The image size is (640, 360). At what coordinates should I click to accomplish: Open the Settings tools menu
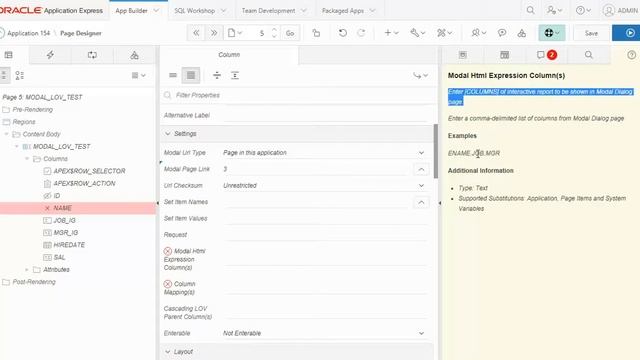pos(444,33)
